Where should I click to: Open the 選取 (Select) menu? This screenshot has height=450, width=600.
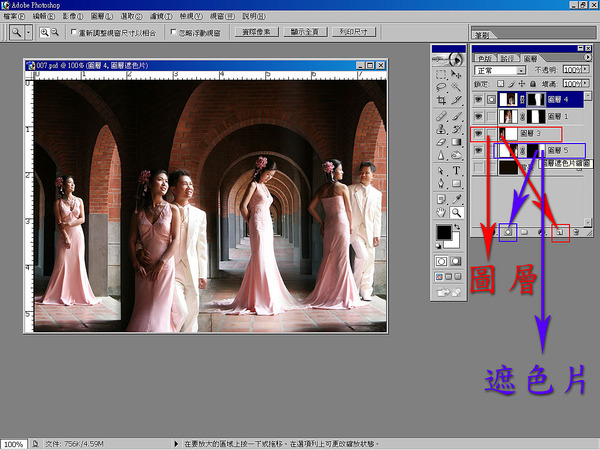pyautogui.click(x=131, y=16)
